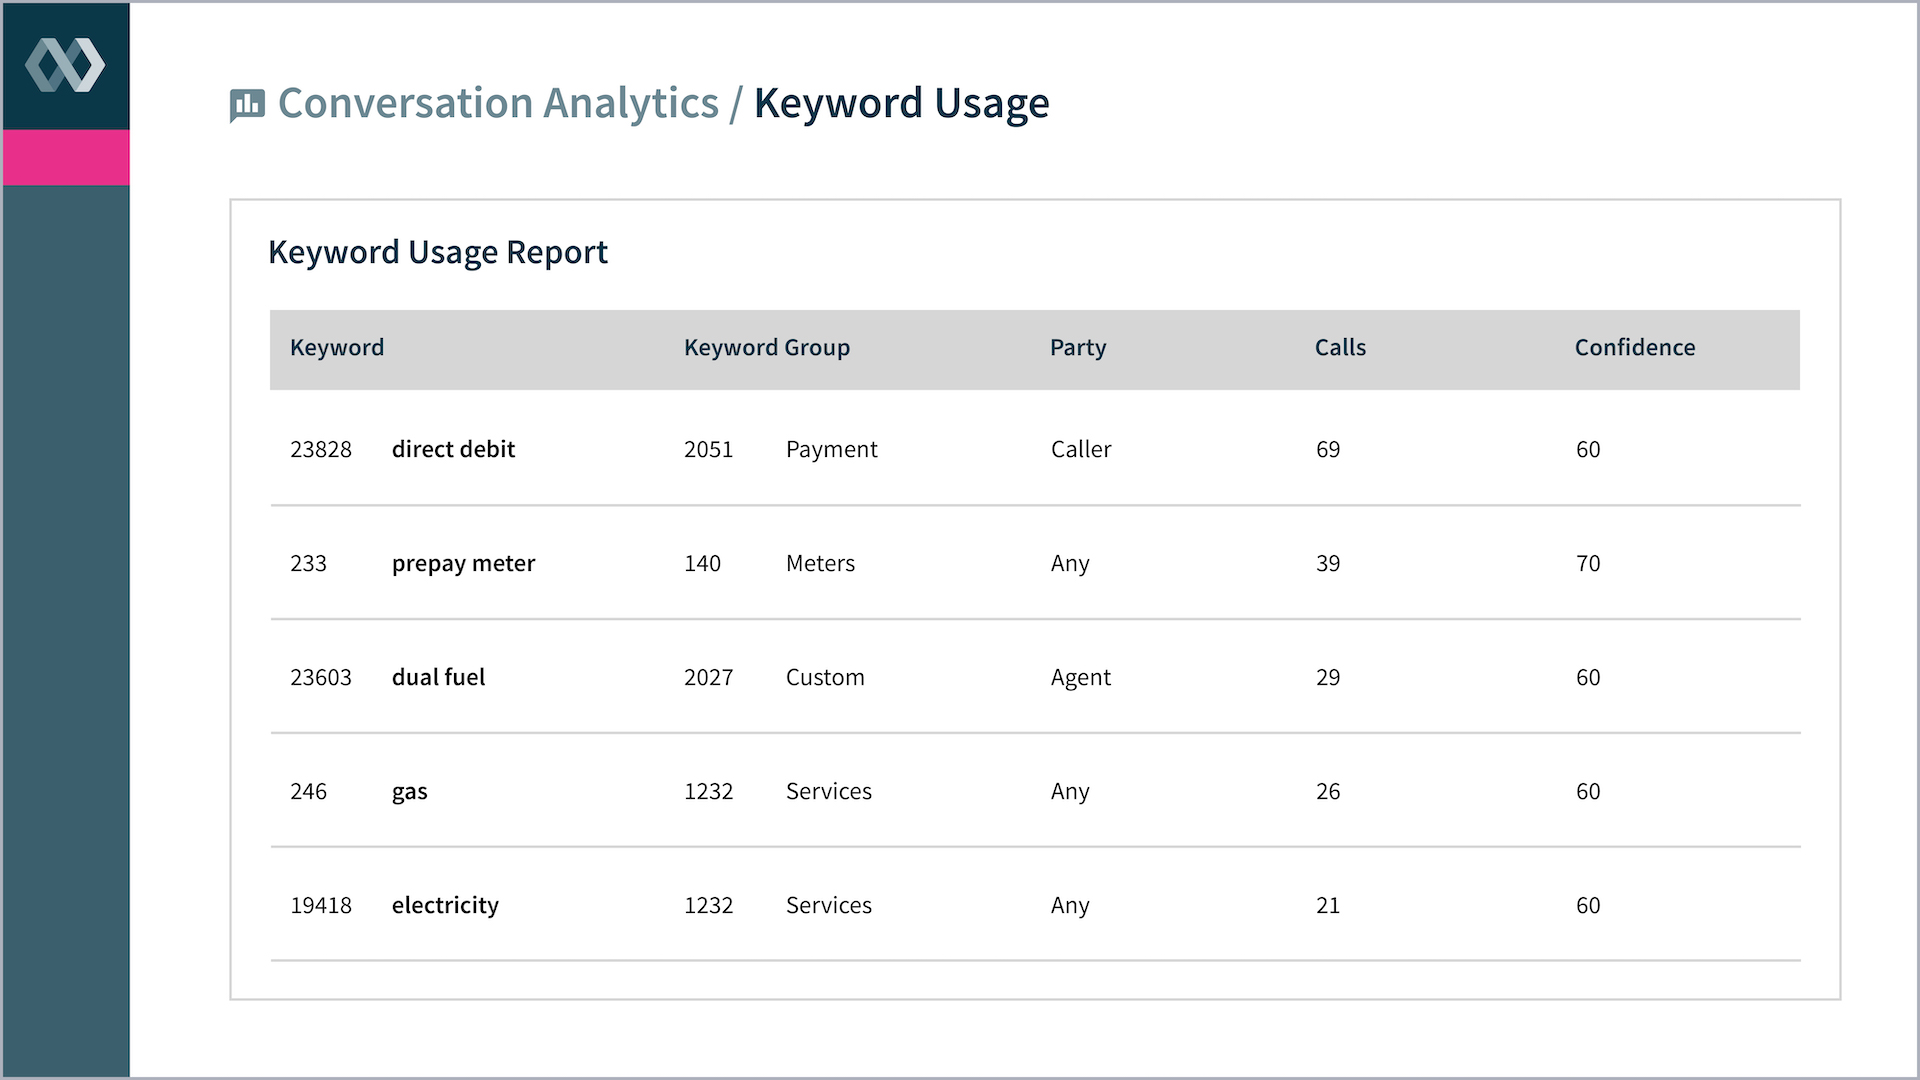The height and width of the screenshot is (1080, 1920).
Task: Click group ID 1232 in electricity row
Action: (708, 905)
